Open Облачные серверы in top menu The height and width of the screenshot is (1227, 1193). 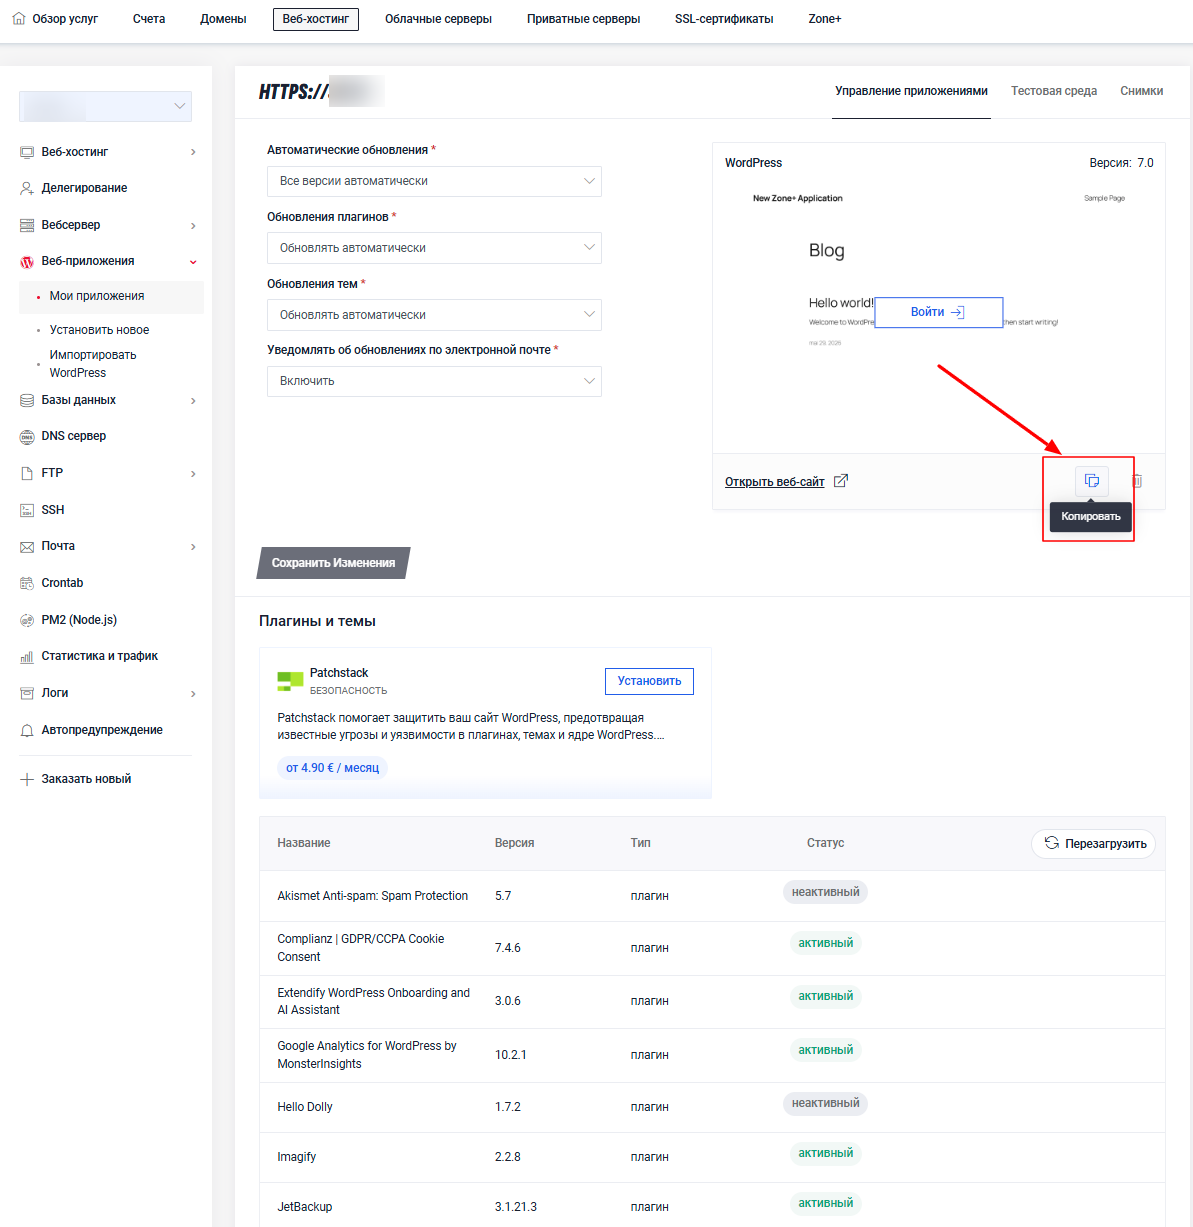click(x=438, y=19)
